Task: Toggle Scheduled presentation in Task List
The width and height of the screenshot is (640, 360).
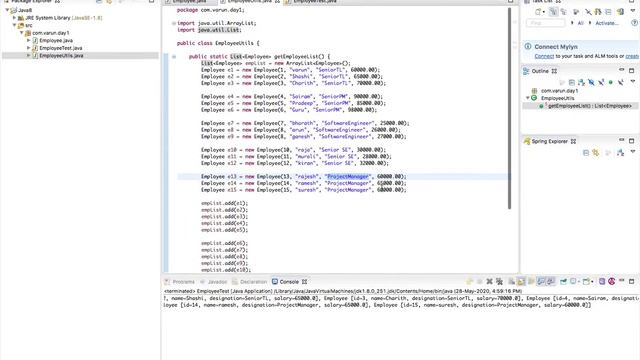Action: [563, 11]
